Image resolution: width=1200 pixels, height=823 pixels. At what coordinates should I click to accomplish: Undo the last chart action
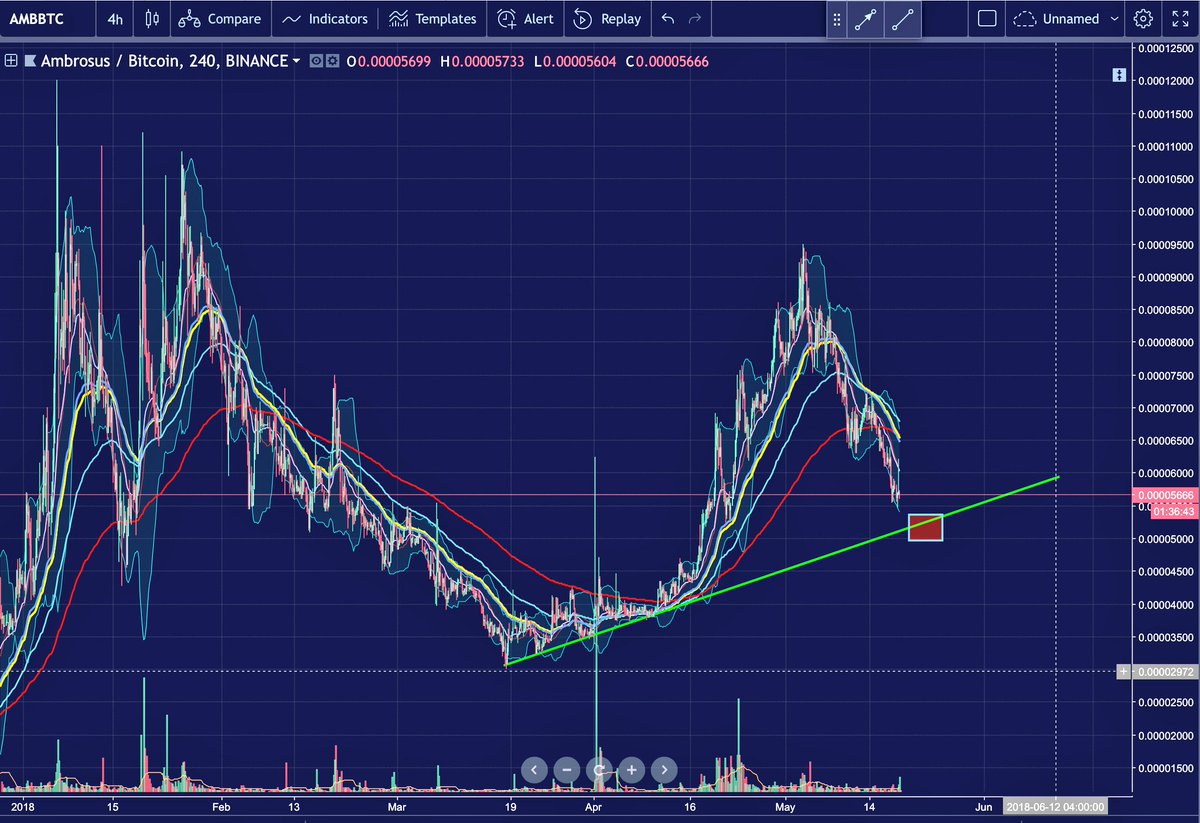pyautogui.click(x=668, y=19)
